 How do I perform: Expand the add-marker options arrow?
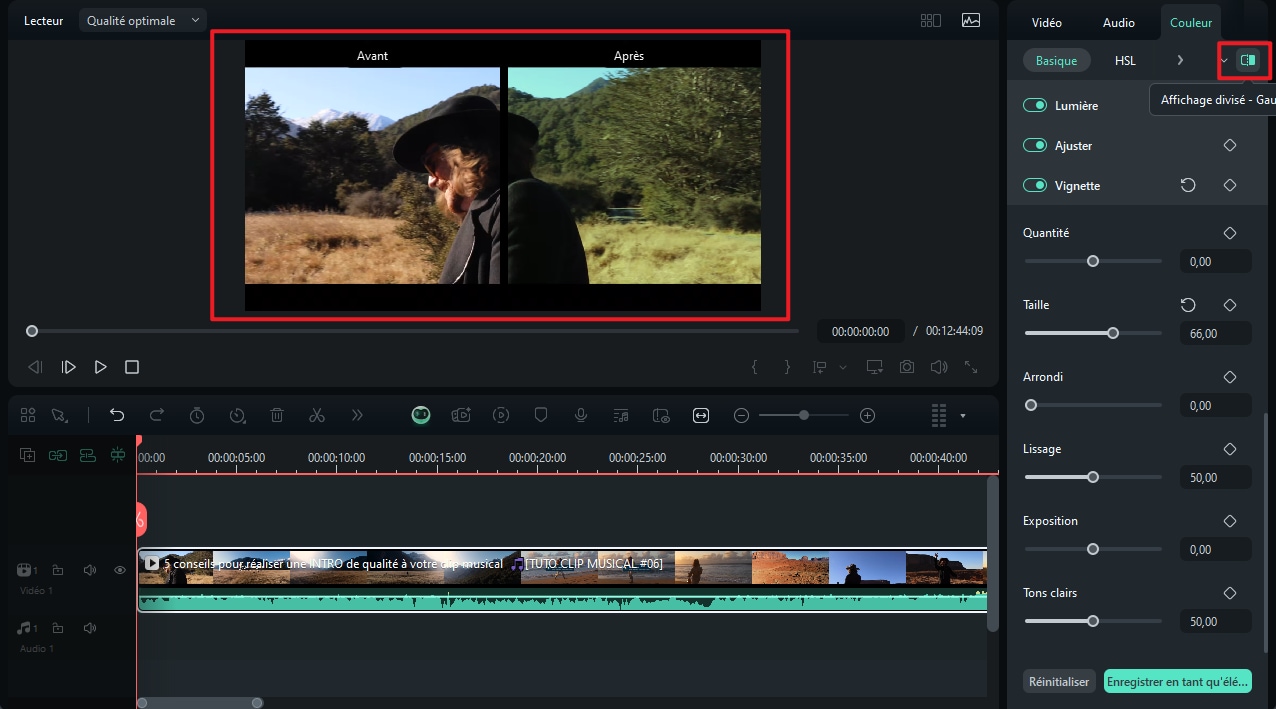pos(842,367)
